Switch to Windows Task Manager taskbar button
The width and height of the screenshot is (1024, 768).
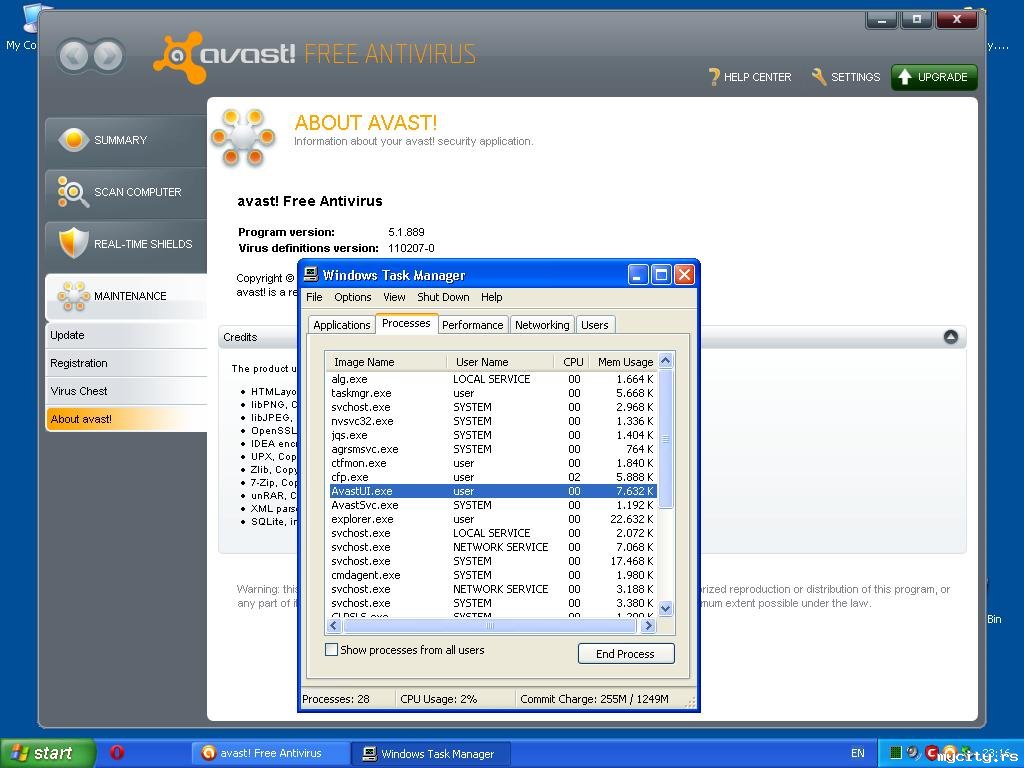[x=430, y=754]
